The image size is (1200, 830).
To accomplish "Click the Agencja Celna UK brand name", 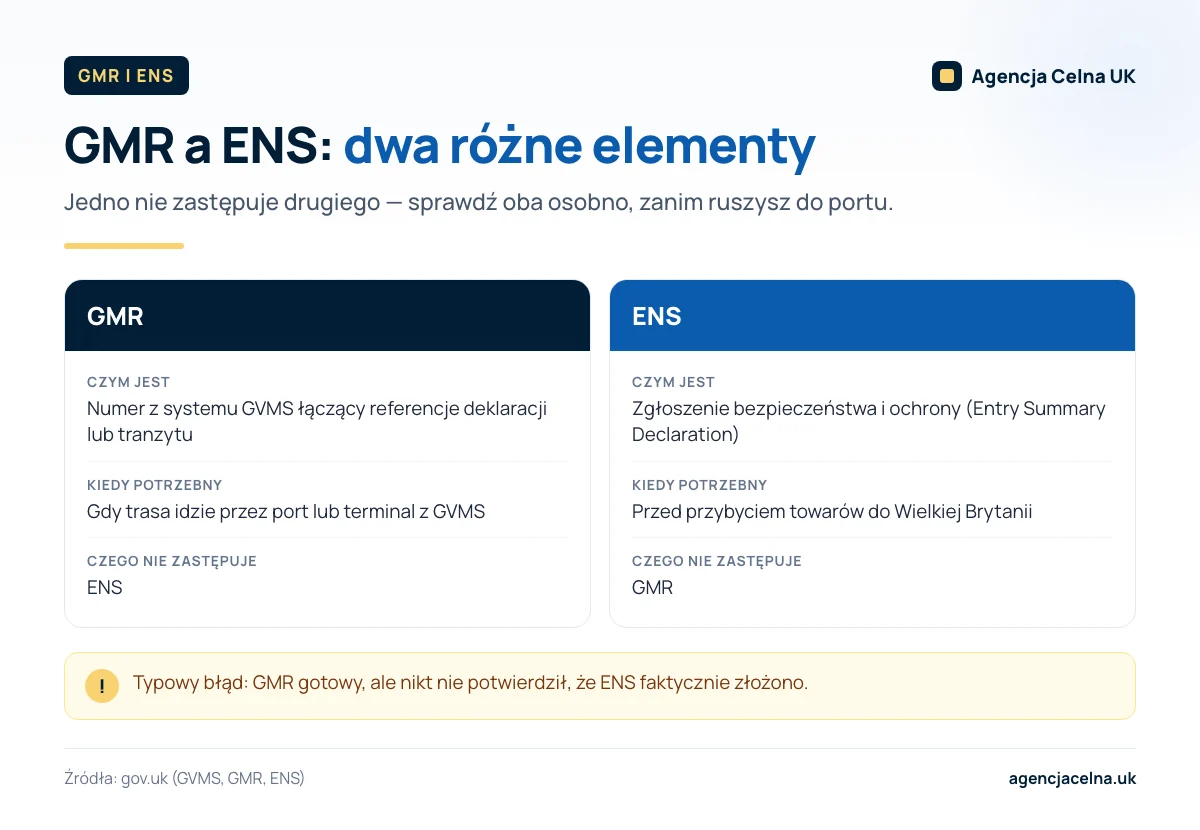I will (x=1053, y=76).
